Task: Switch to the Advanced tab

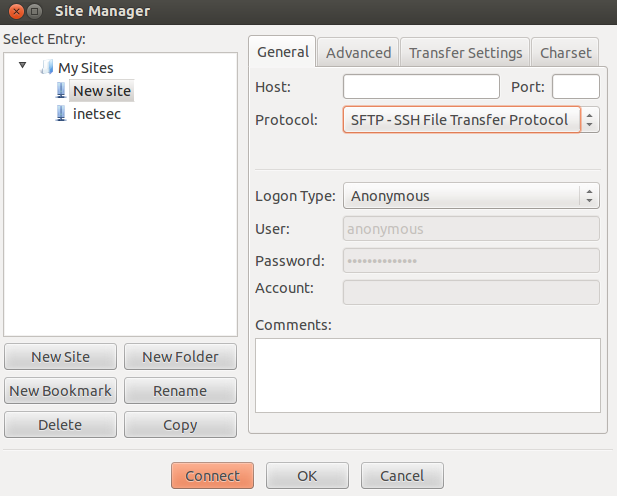Action: (x=358, y=52)
